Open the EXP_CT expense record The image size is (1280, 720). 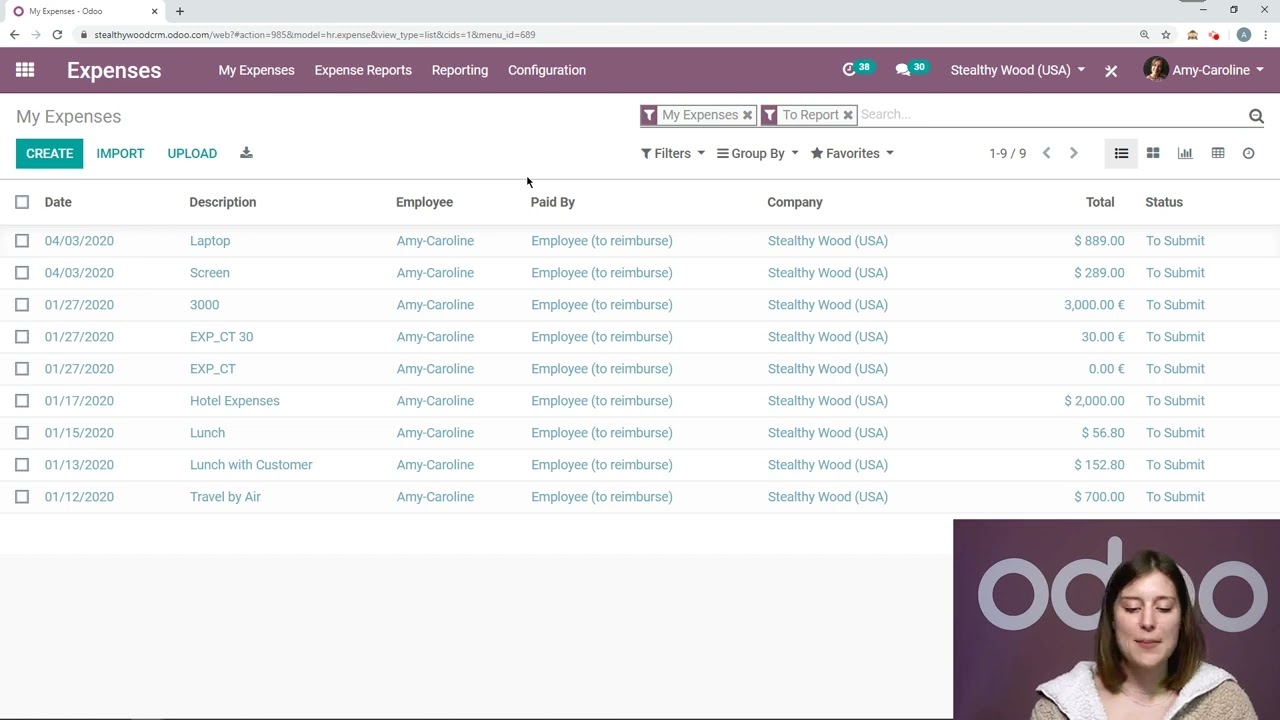tap(213, 369)
